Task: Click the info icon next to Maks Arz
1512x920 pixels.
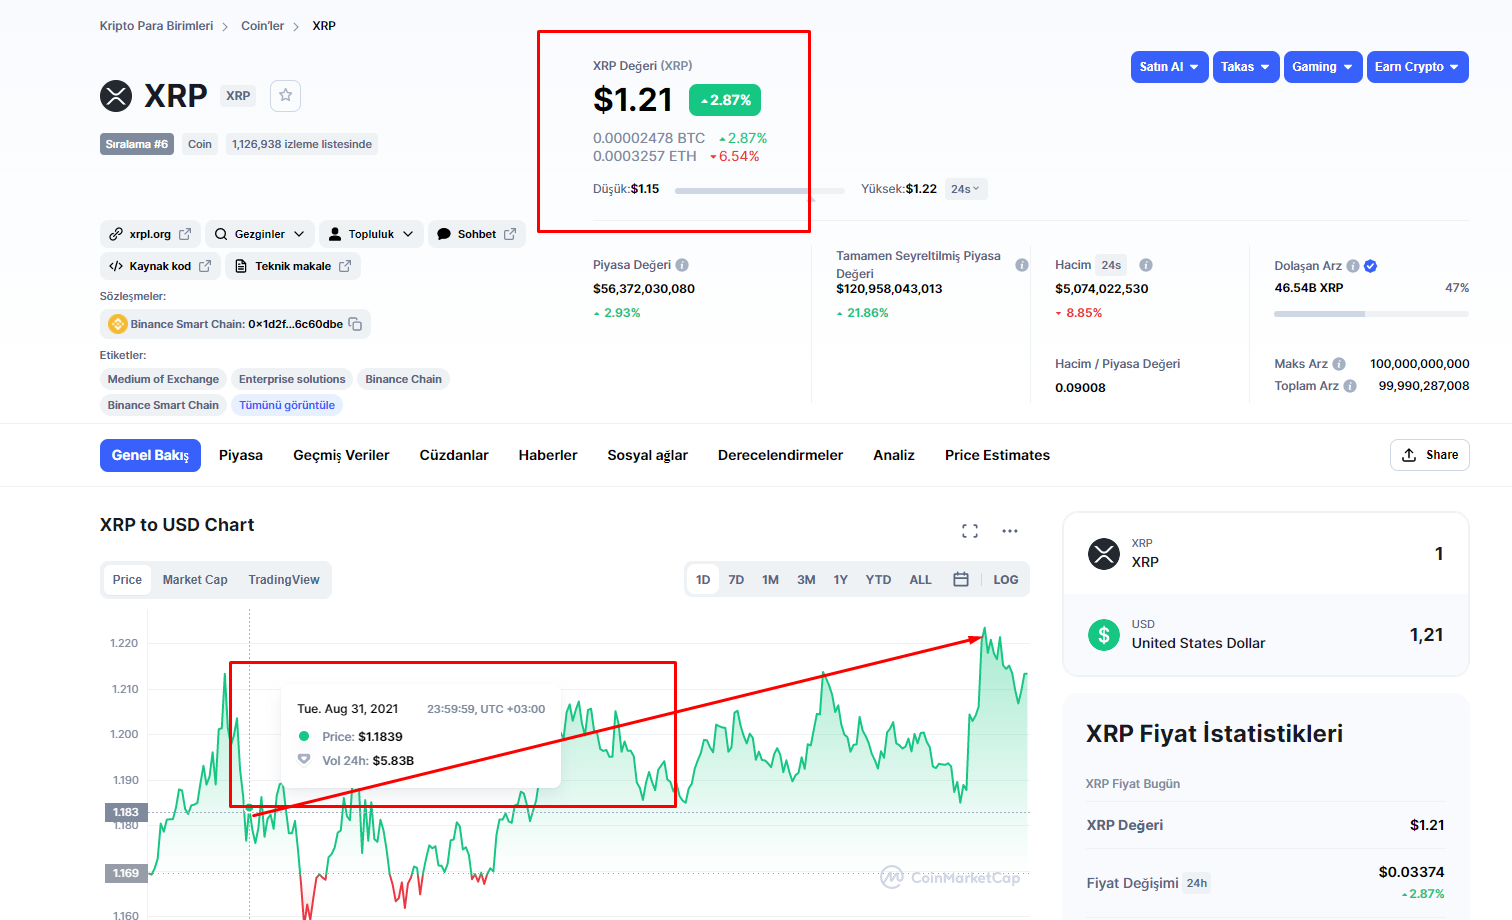Action: point(1339,364)
